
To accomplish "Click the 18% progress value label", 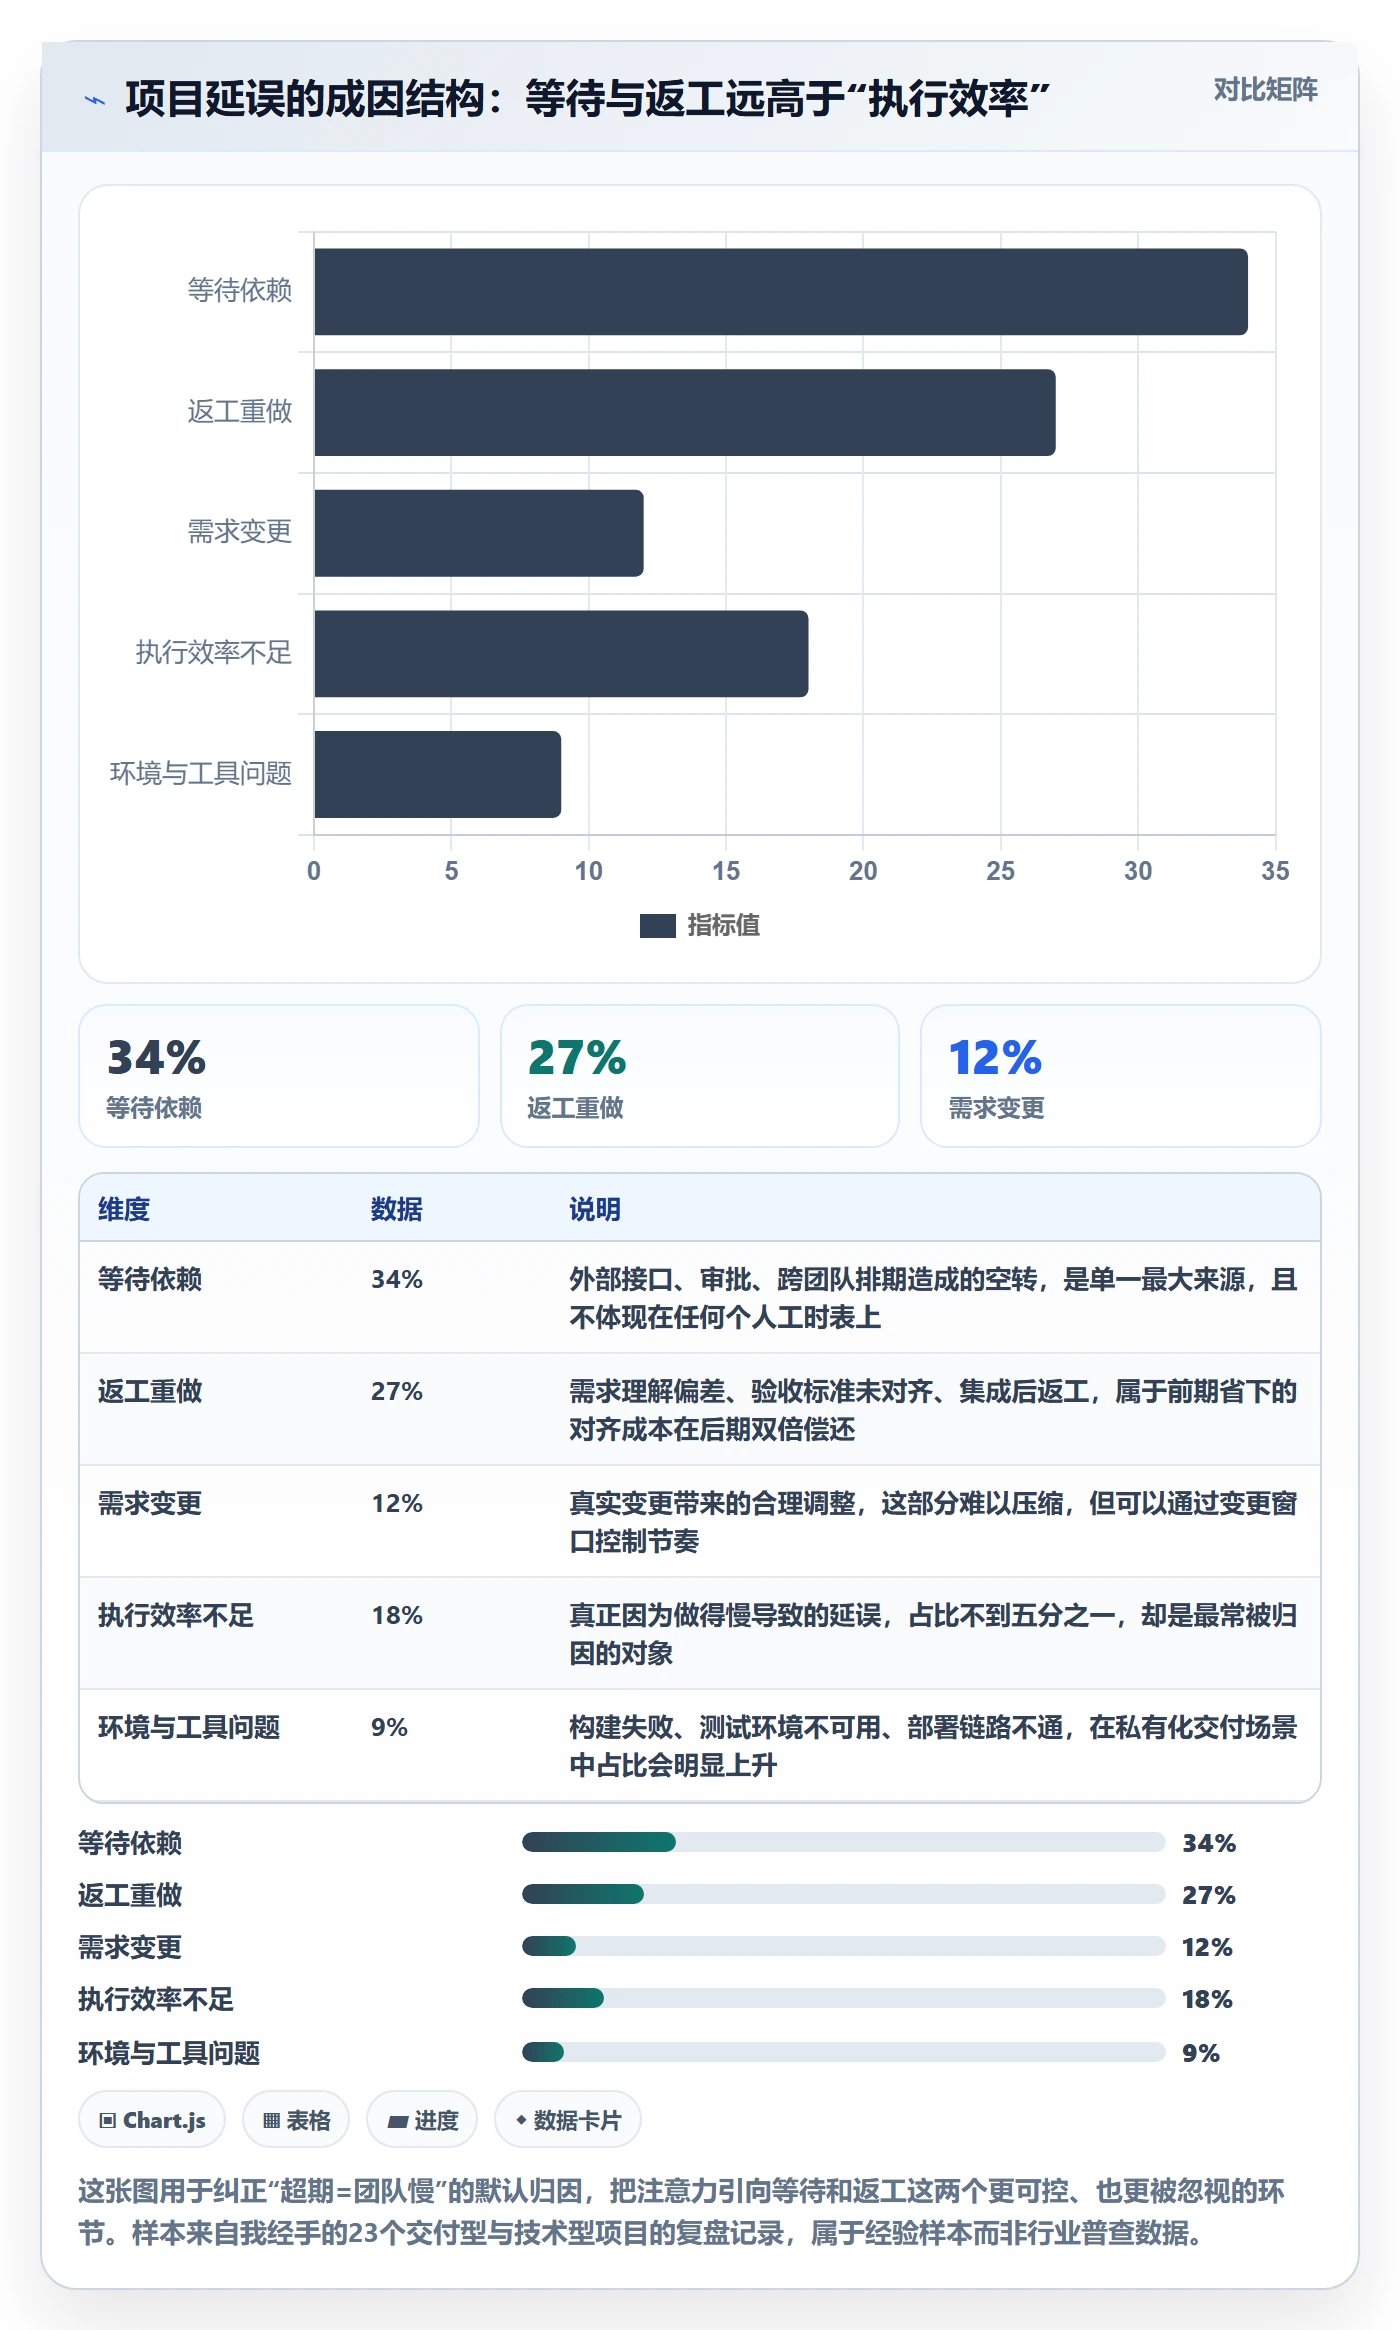I will click(x=1207, y=1999).
